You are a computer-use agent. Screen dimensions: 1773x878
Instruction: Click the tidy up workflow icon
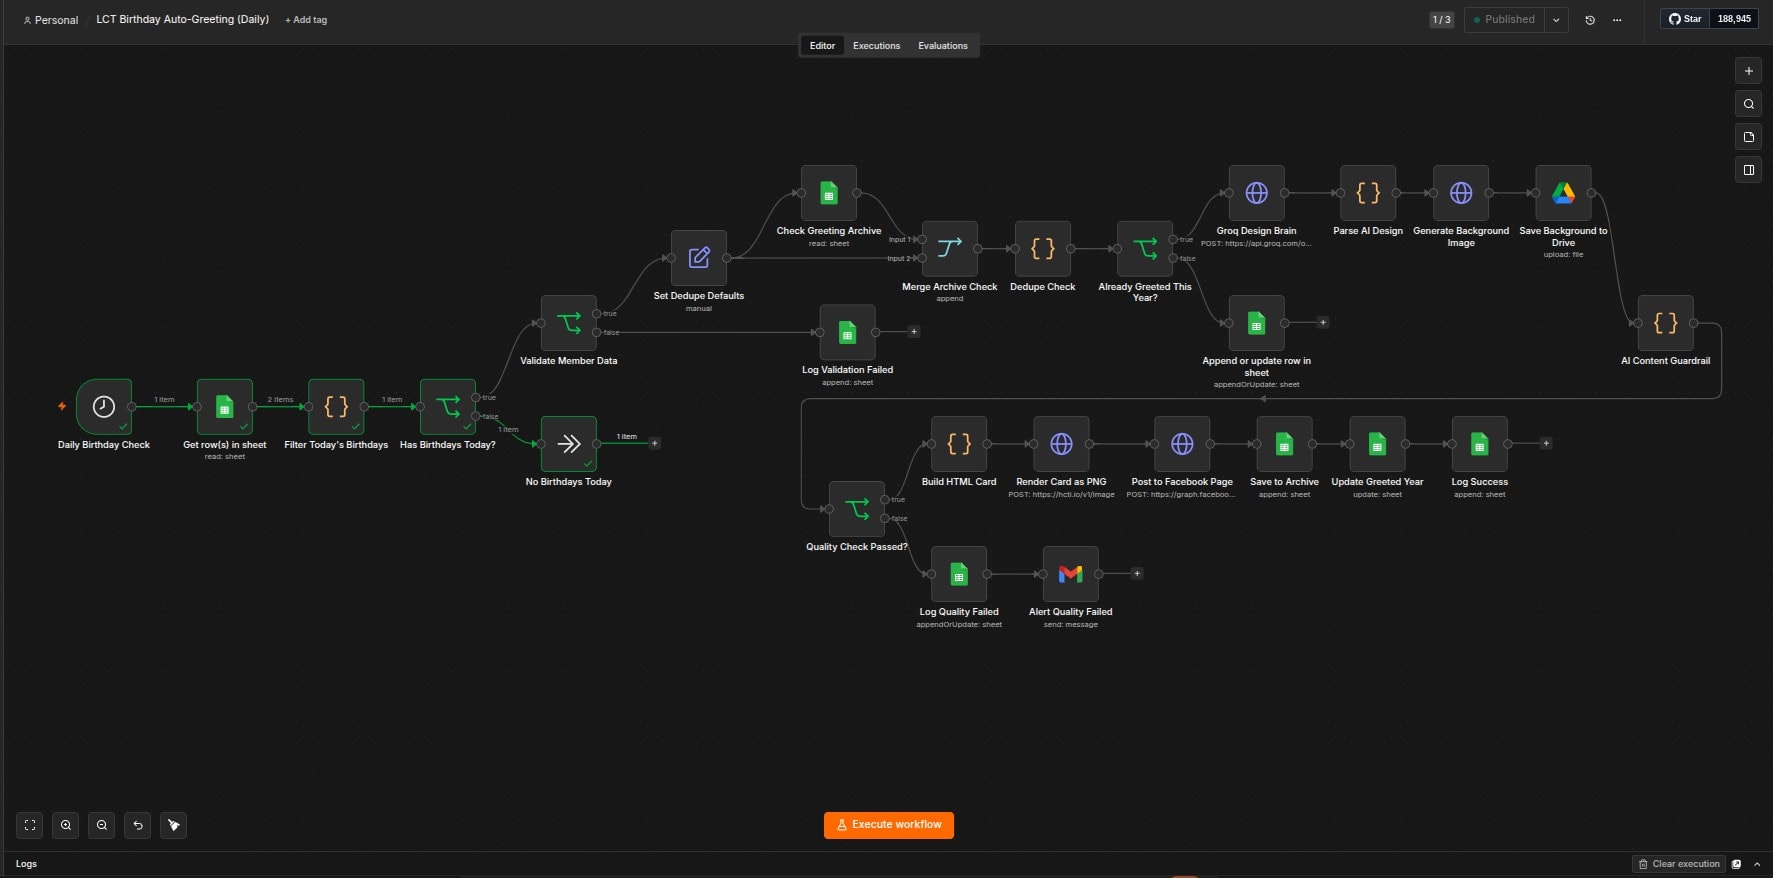pyautogui.click(x=174, y=825)
